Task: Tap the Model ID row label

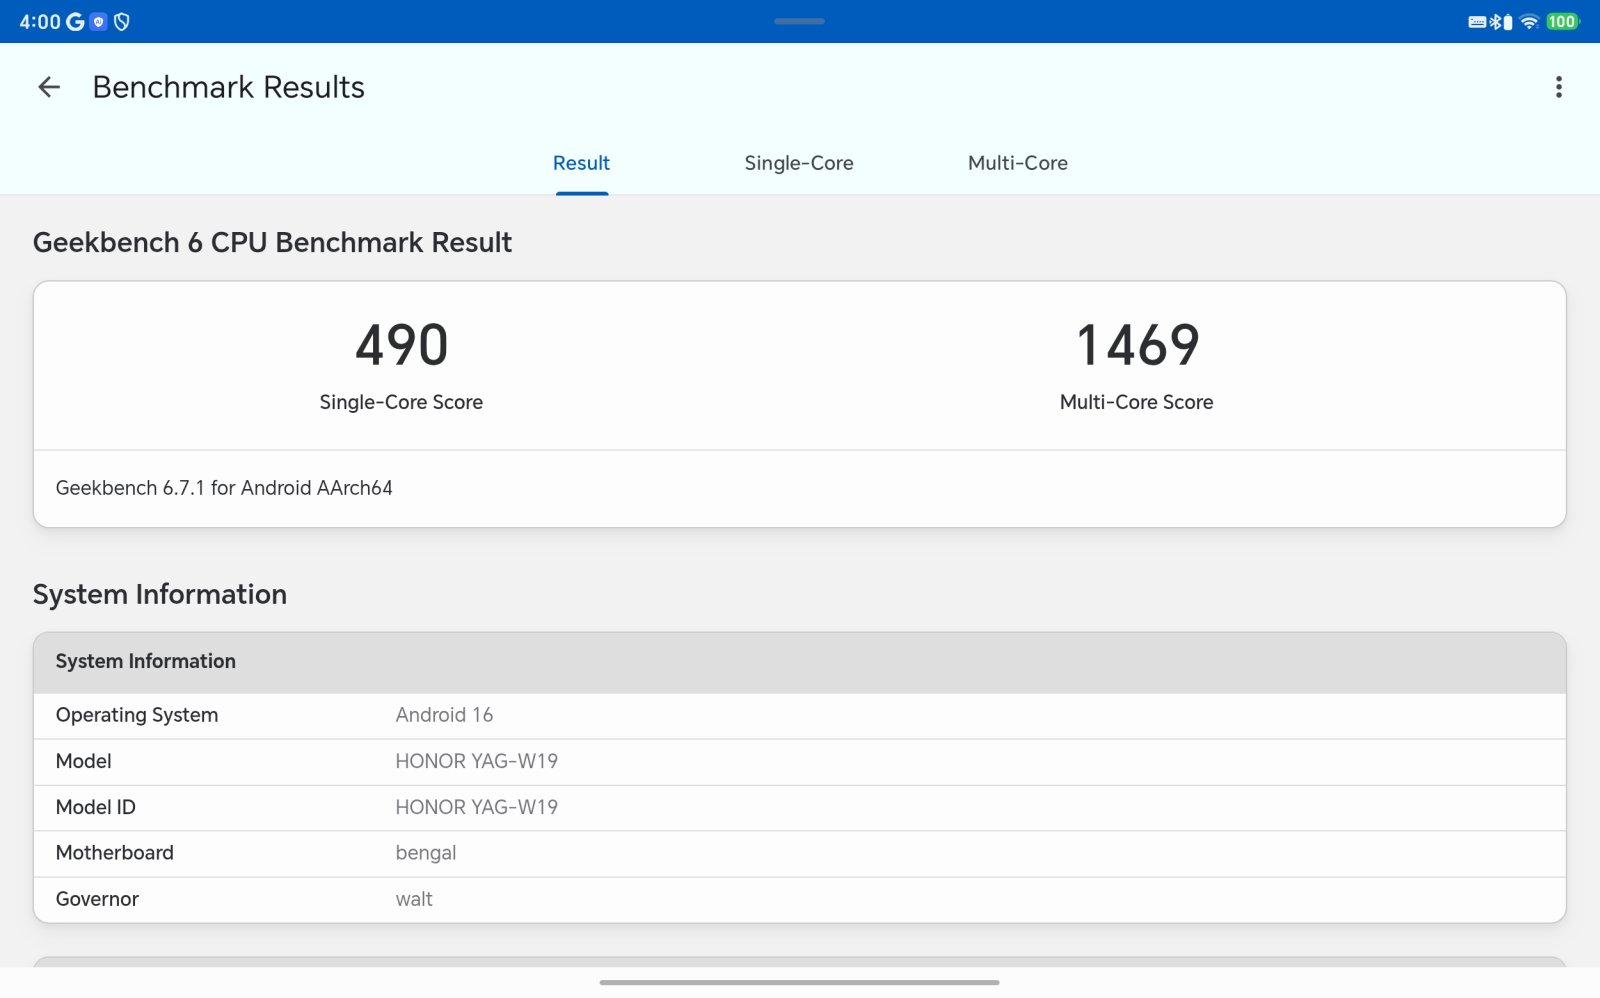Action: click(x=96, y=807)
